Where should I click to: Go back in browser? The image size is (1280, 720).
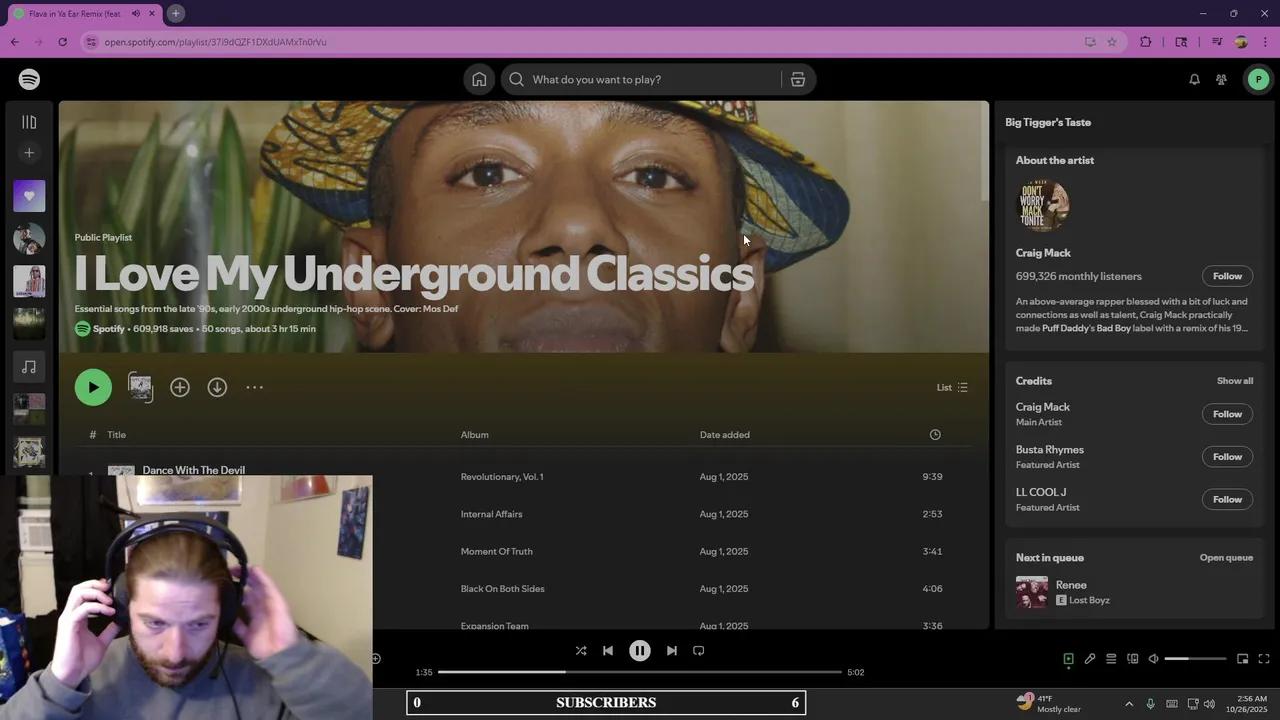pos(14,42)
